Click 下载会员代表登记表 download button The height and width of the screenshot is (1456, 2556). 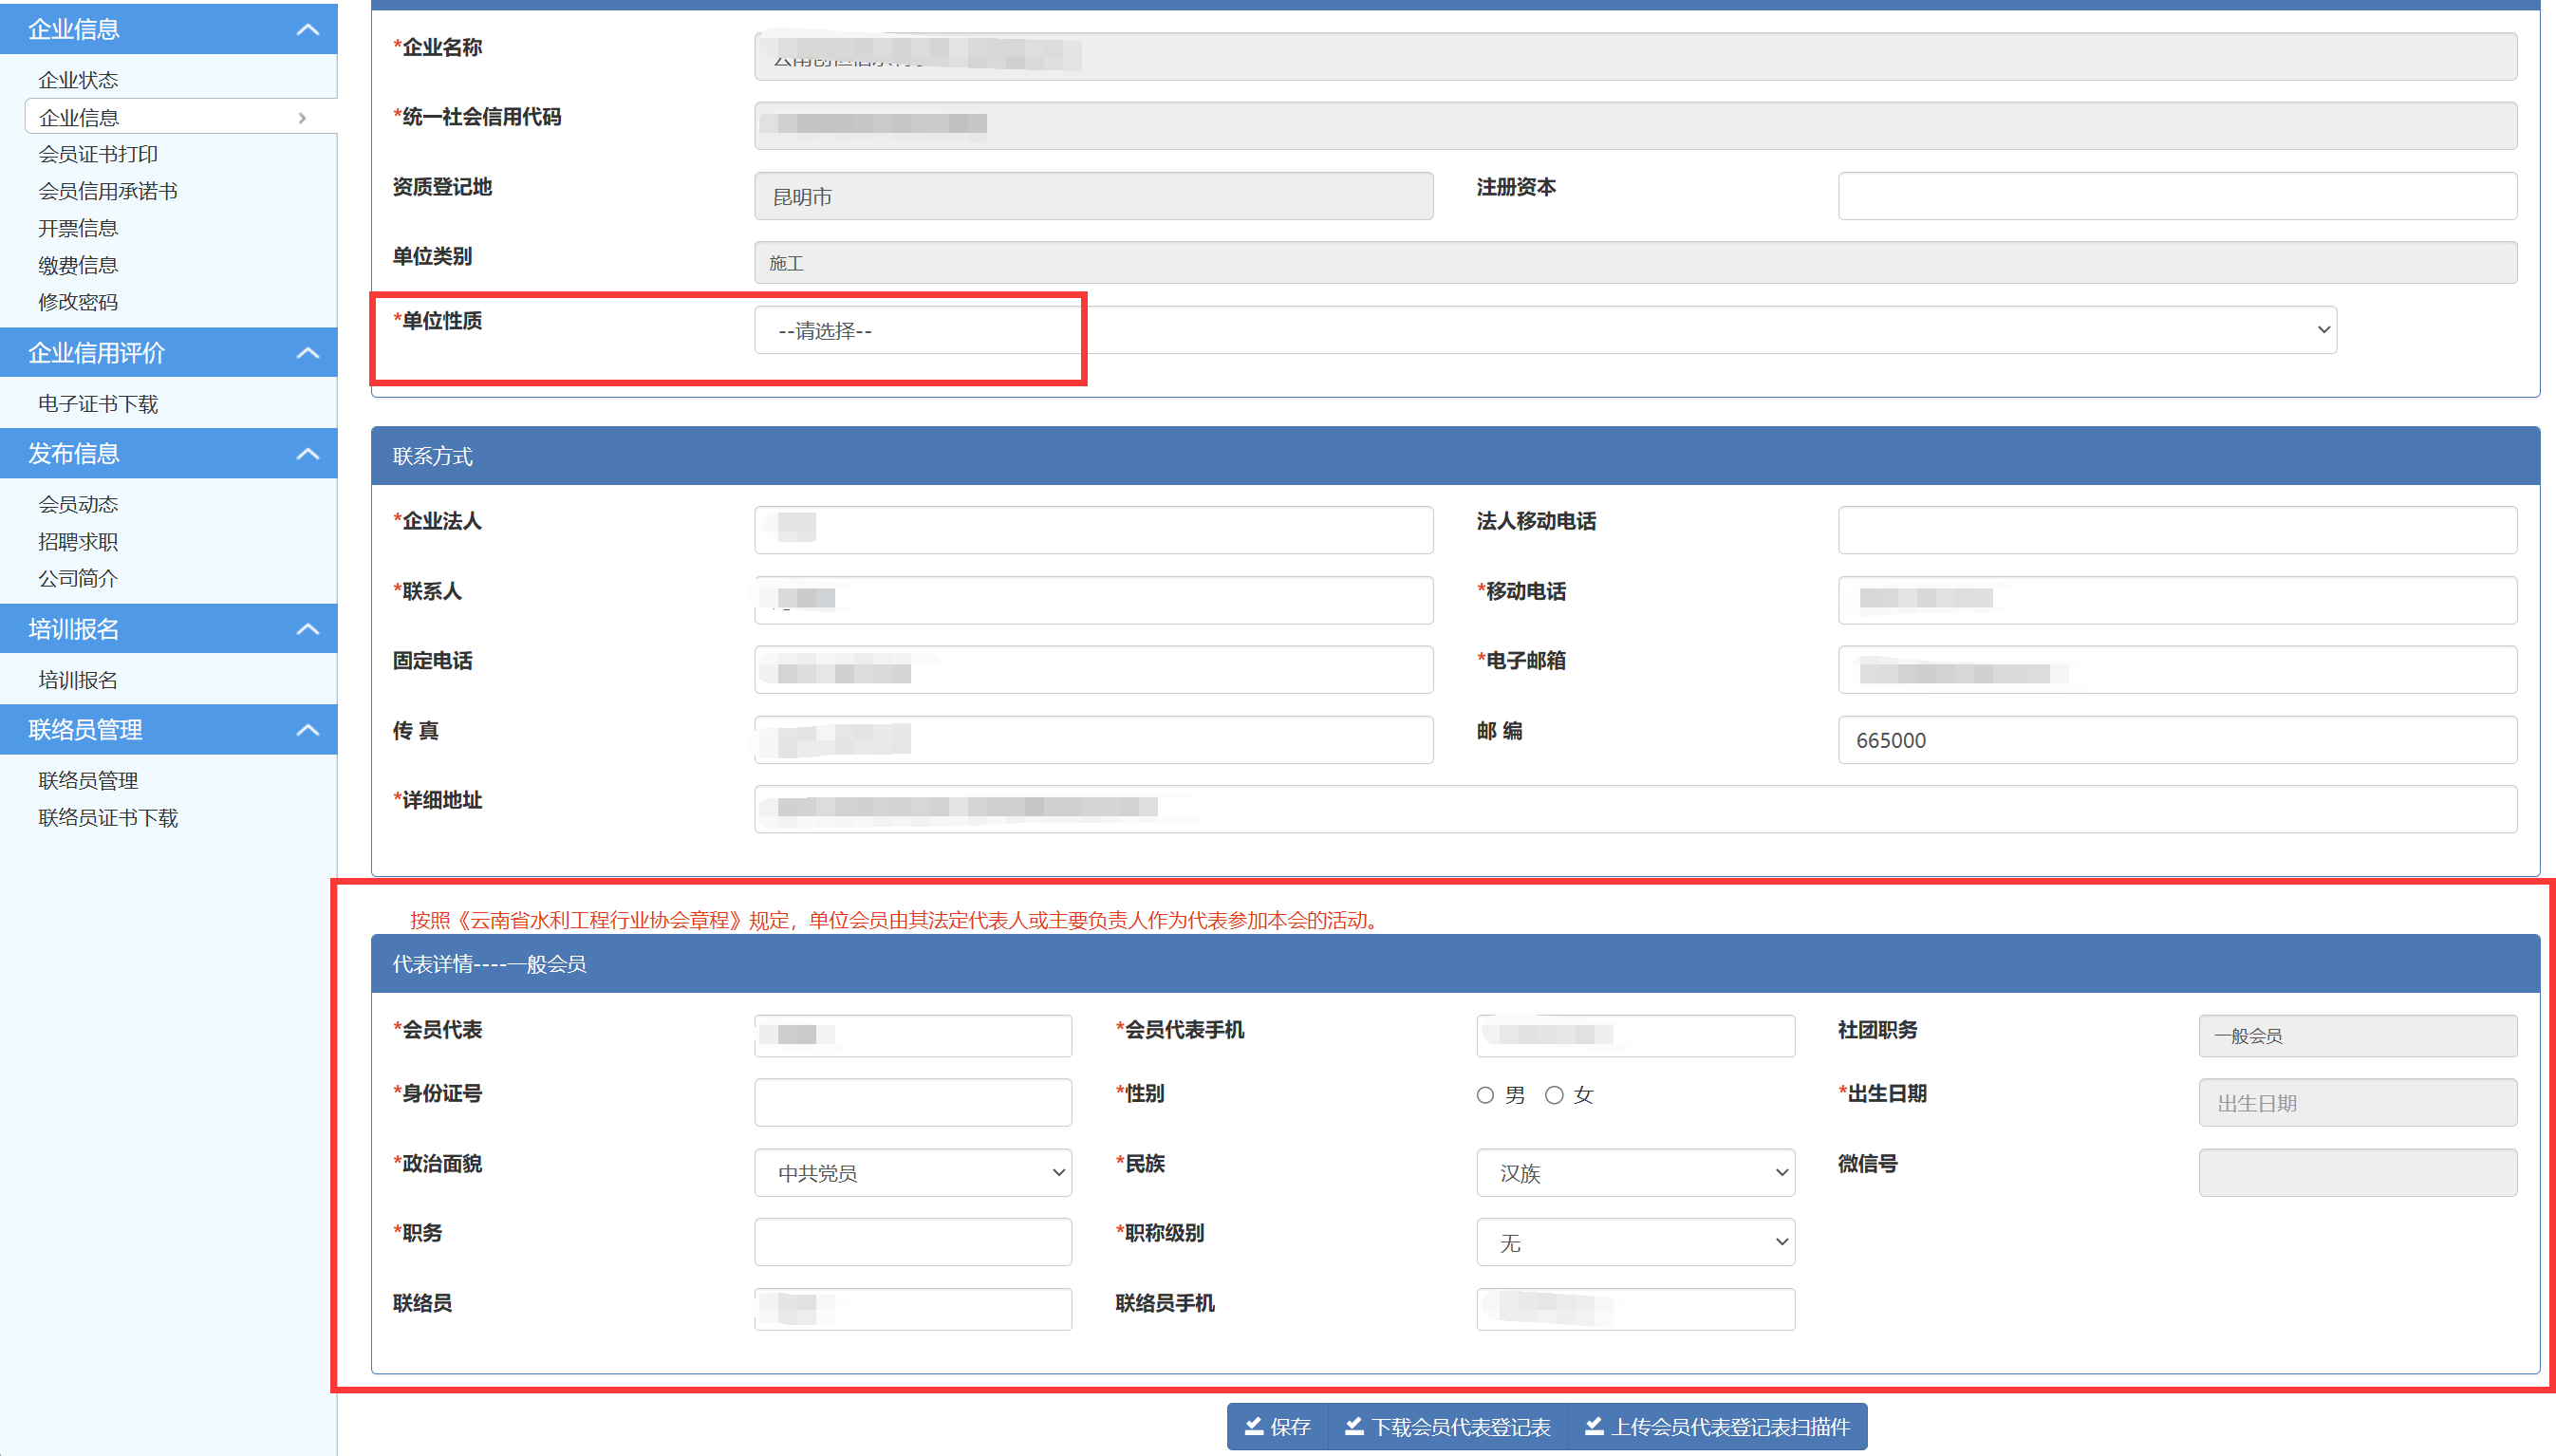click(1448, 1427)
